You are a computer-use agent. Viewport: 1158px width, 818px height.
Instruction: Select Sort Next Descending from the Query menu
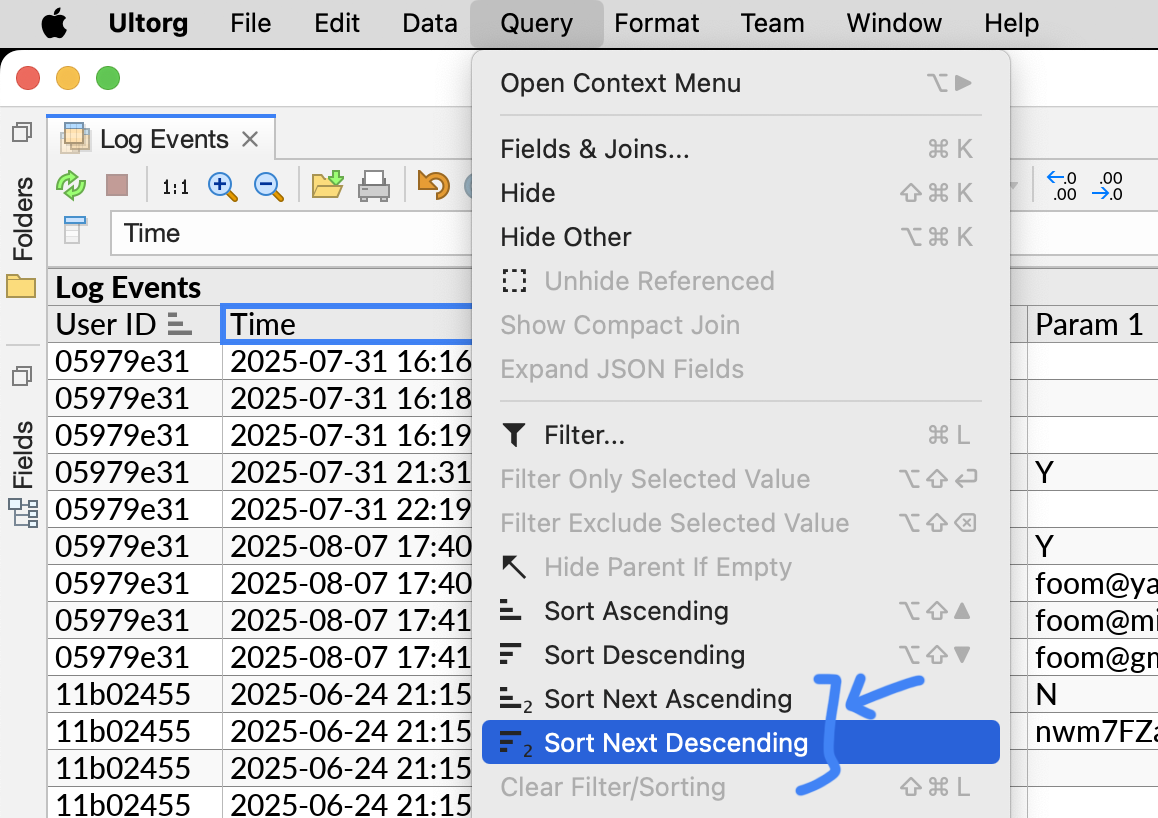tap(677, 742)
